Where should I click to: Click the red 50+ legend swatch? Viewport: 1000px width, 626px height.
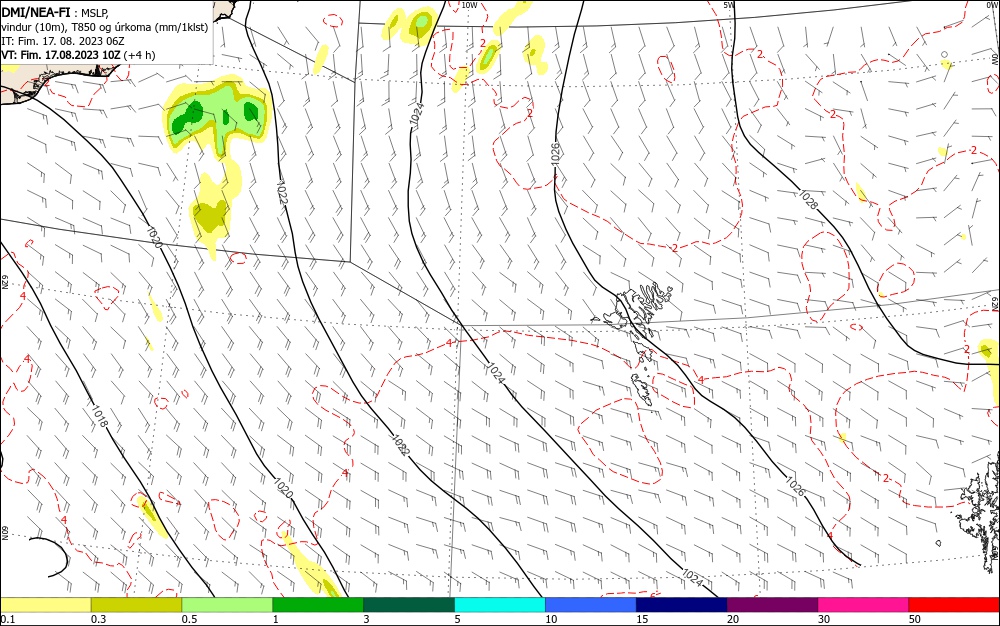[x=954, y=605]
